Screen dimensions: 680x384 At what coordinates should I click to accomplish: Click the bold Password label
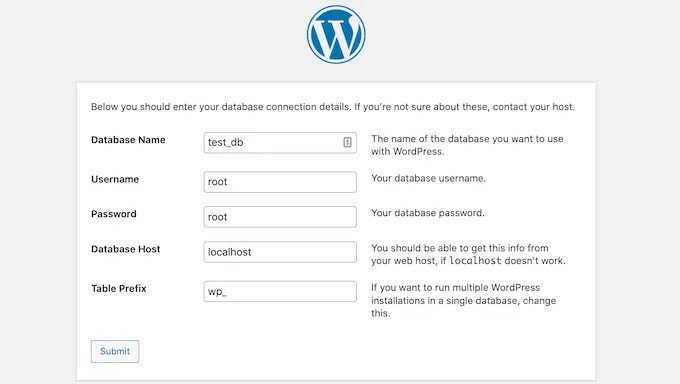(x=114, y=214)
